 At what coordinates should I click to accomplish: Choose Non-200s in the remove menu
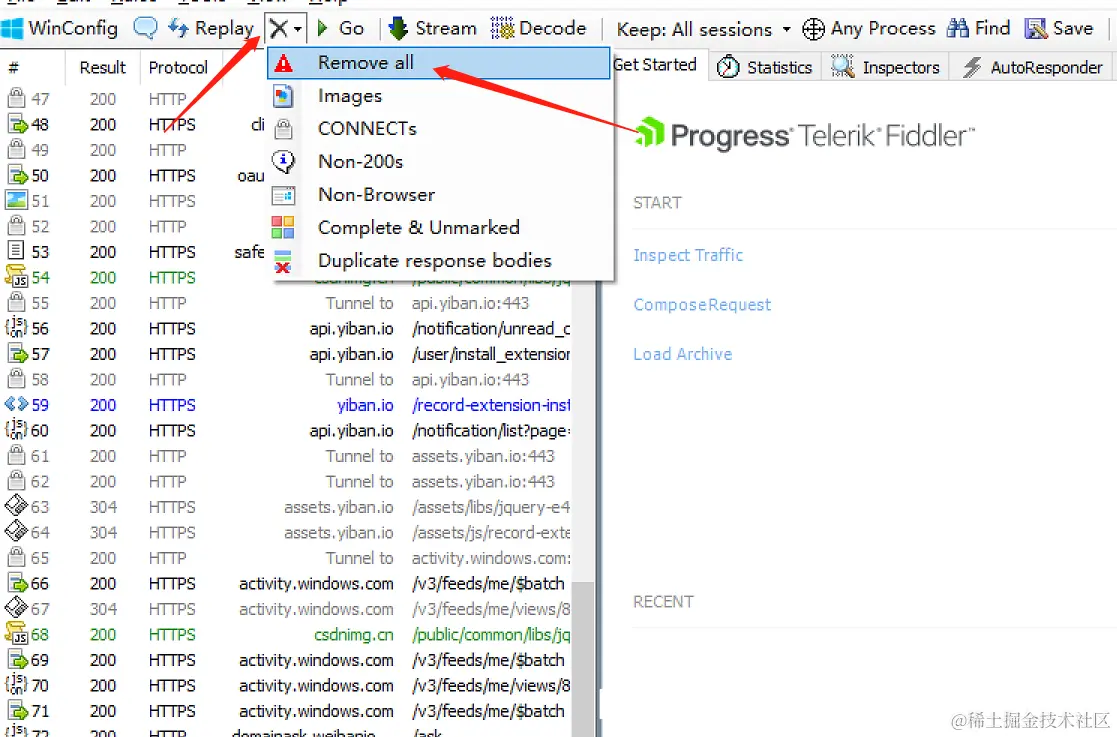(x=439, y=162)
